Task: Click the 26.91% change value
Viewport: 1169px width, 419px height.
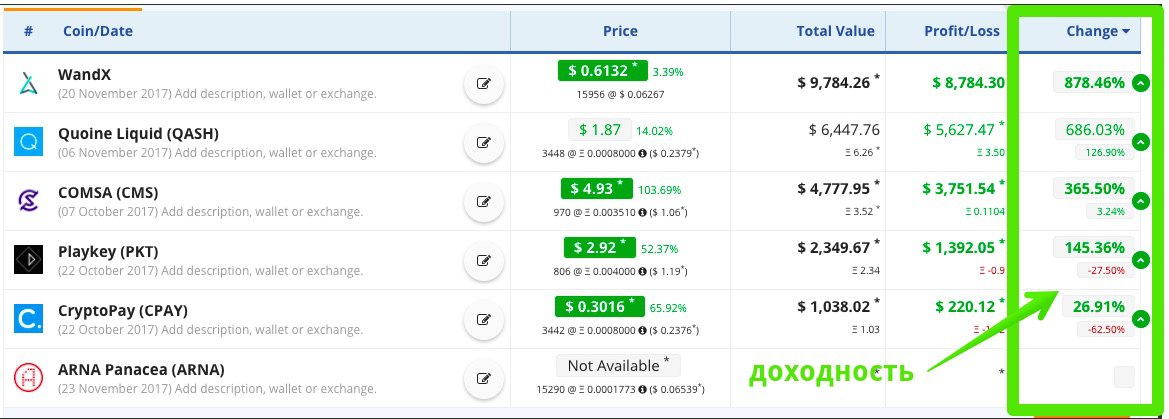Action: tap(1098, 306)
